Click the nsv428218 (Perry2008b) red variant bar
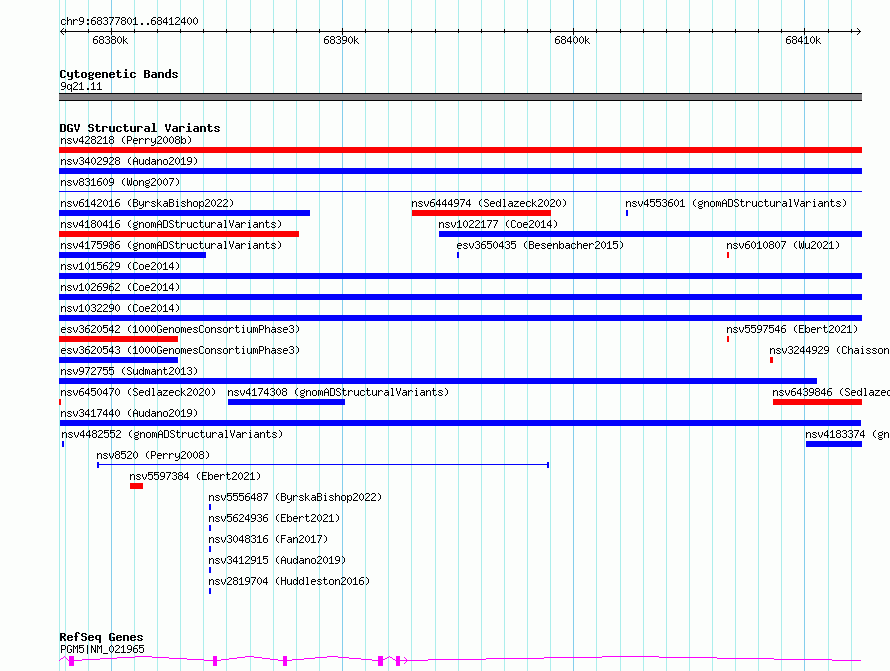The height and width of the screenshot is (671, 890). tap(460, 150)
